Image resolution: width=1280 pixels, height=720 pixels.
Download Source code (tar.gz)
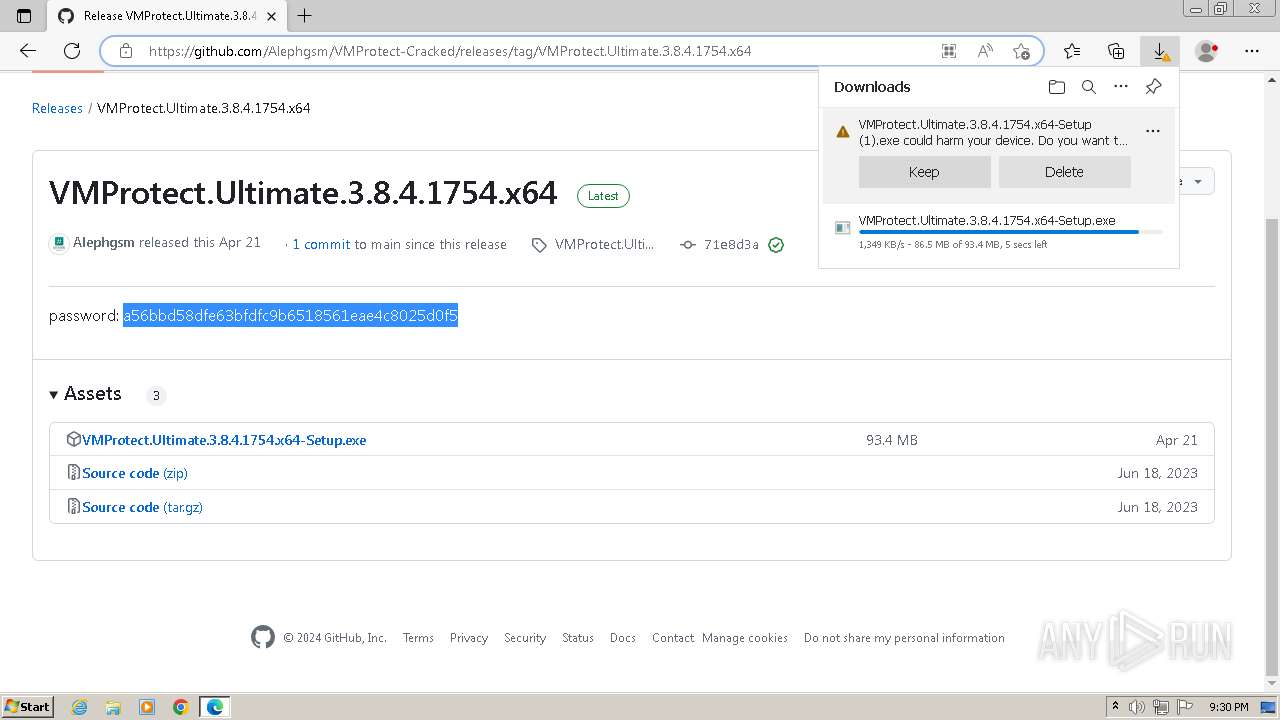point(142,507)
